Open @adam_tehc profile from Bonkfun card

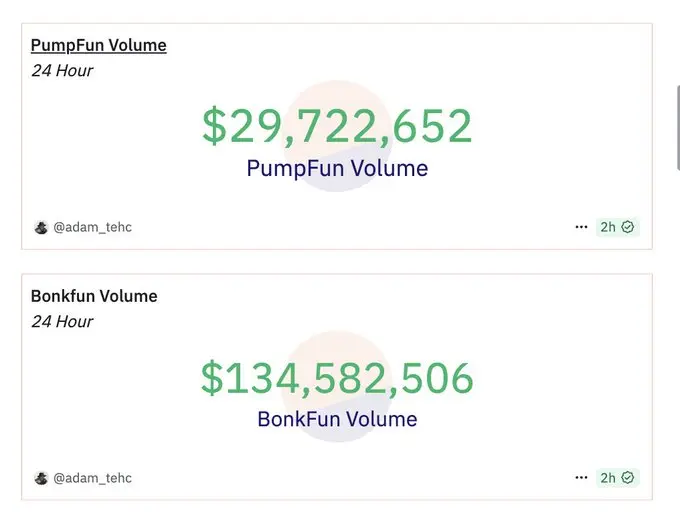click(x=92, y=478)
